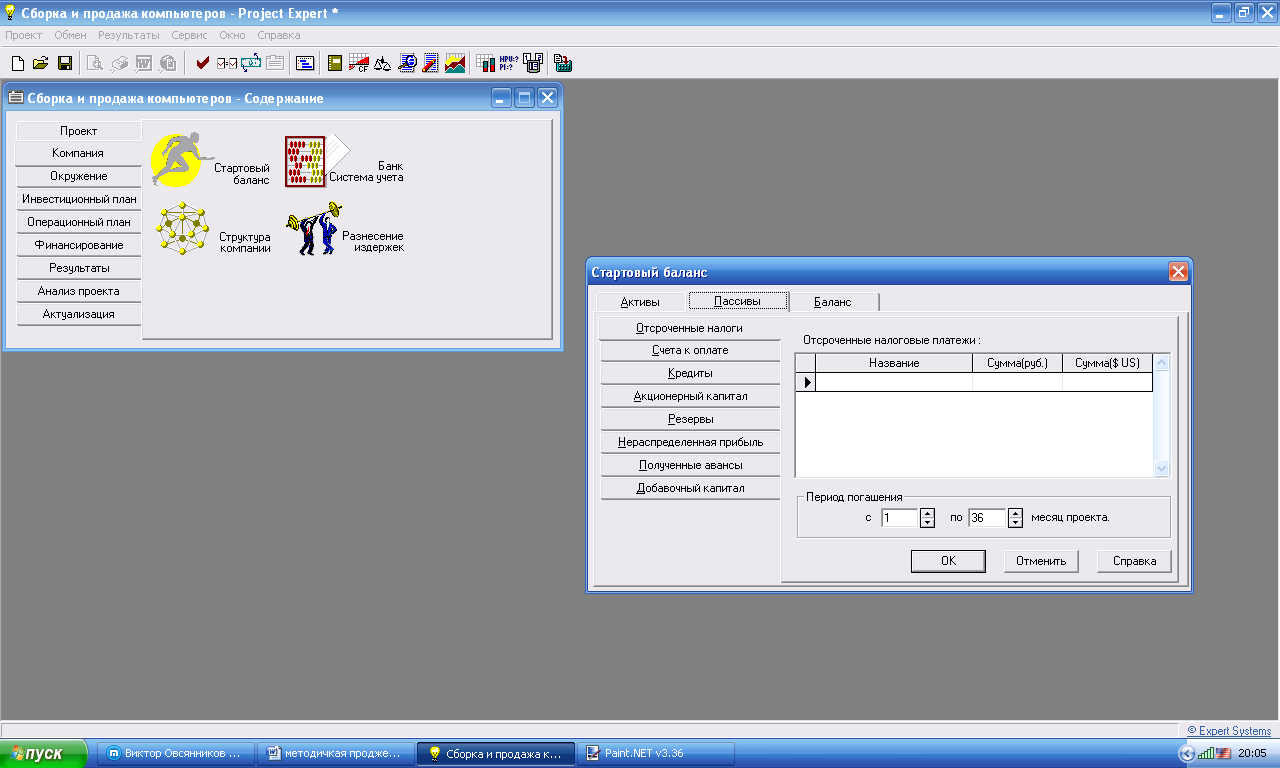Click the table scrollbar up arrow
The image size is (1280, 768).
(1161, 363)
